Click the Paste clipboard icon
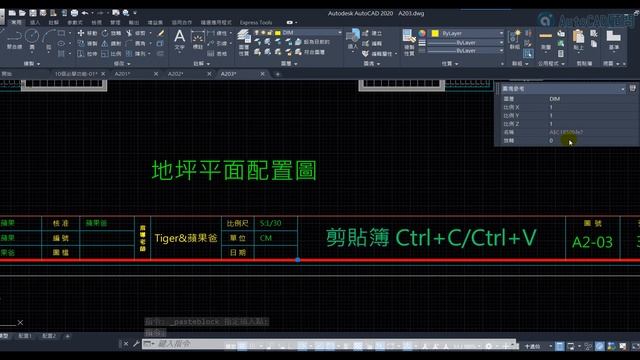The image size is (640, 360). click(578, 40)
